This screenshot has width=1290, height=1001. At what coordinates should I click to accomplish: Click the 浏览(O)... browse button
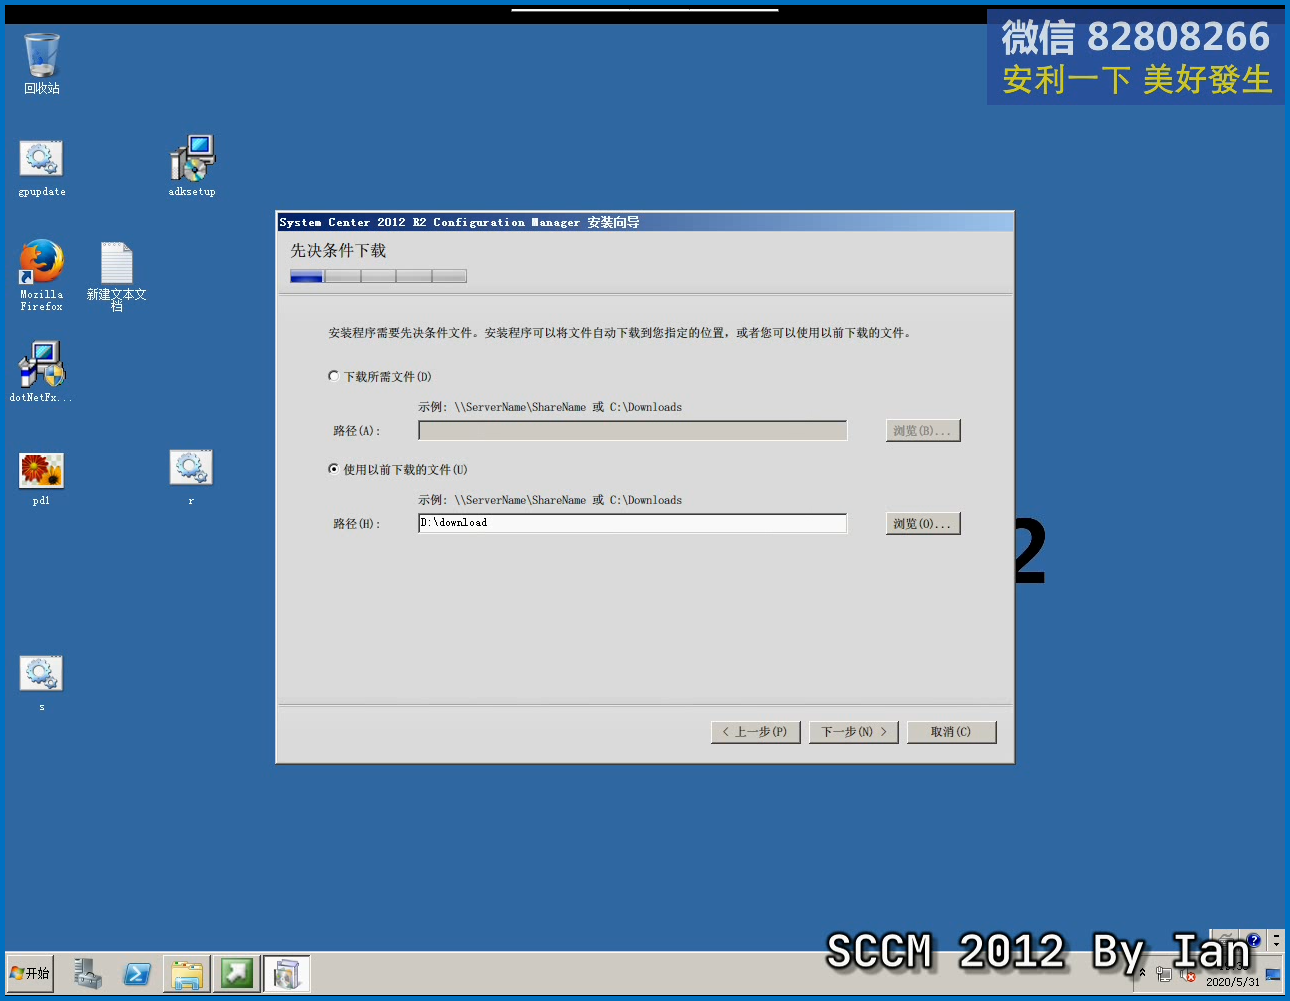[x=923, y=523]
